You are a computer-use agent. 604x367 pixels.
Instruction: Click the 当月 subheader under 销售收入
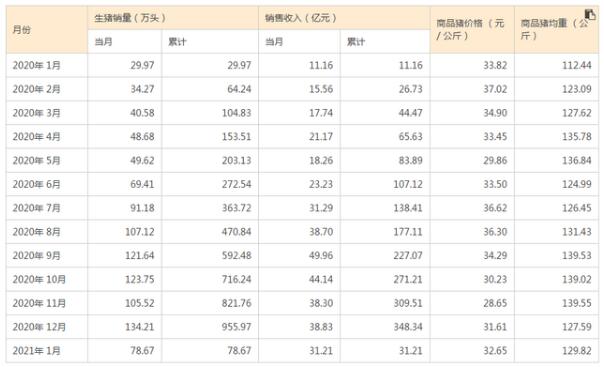click(x=274, y=42)
